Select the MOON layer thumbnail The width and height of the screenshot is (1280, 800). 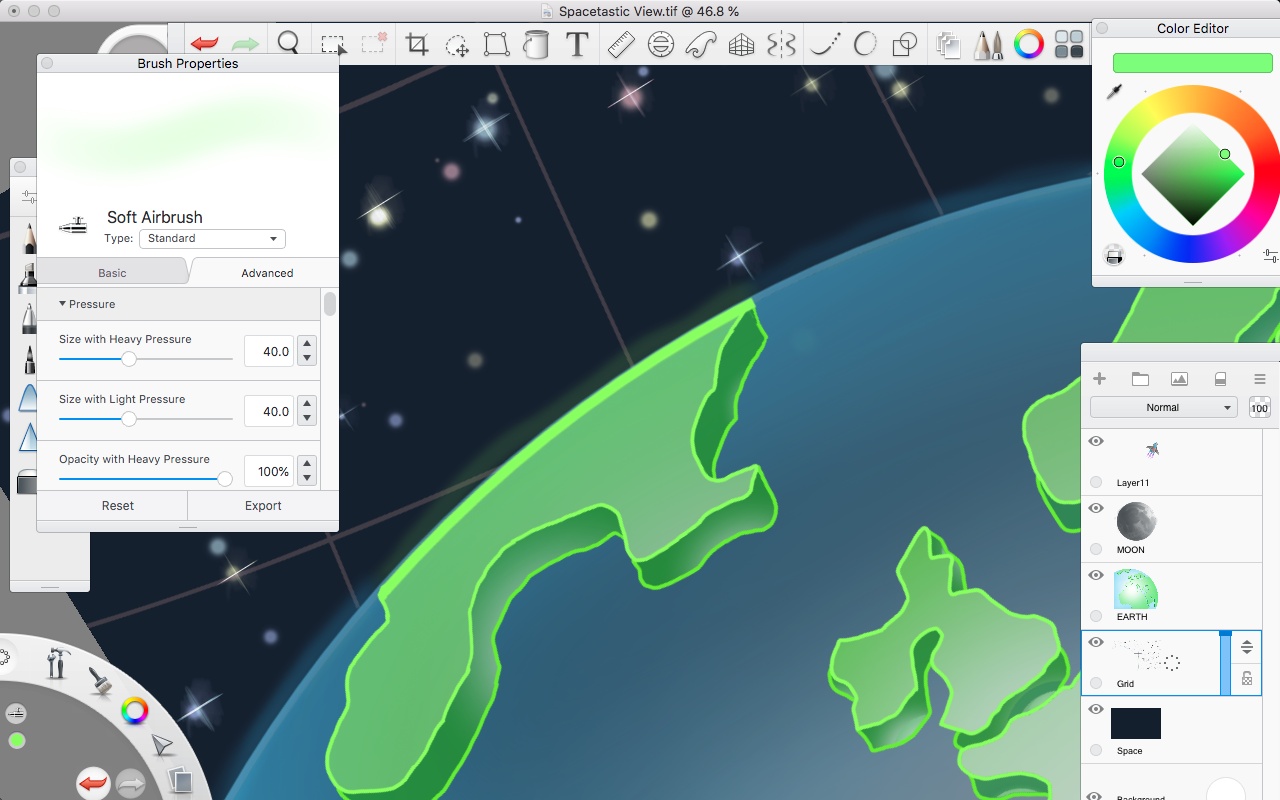click(x=1136, y=521)
